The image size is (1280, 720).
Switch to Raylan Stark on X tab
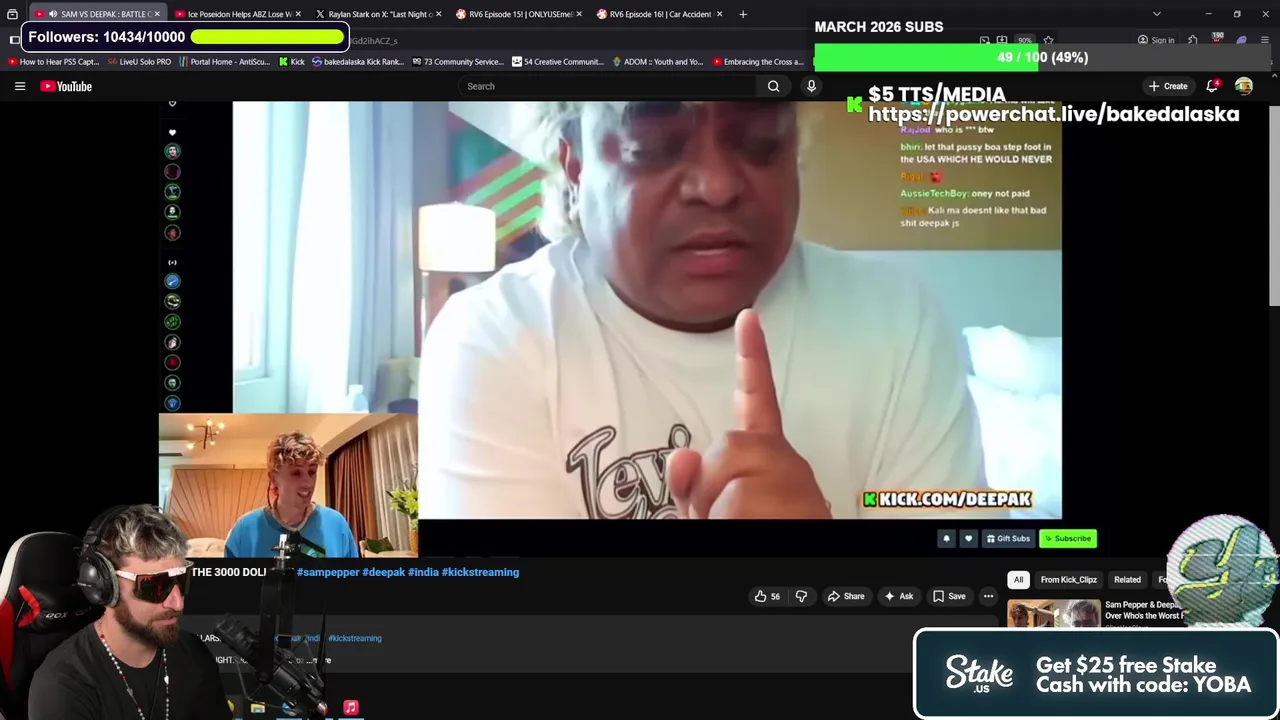378,14
